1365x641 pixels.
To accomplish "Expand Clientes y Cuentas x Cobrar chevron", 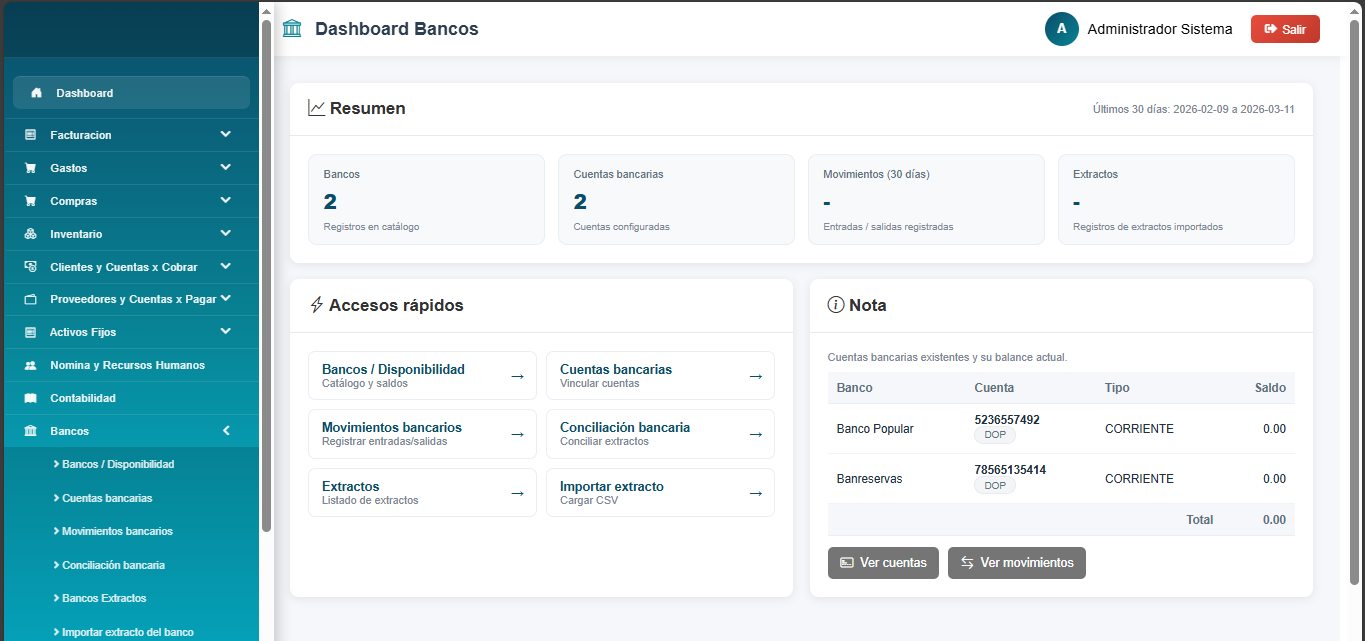I will point(226,267).
